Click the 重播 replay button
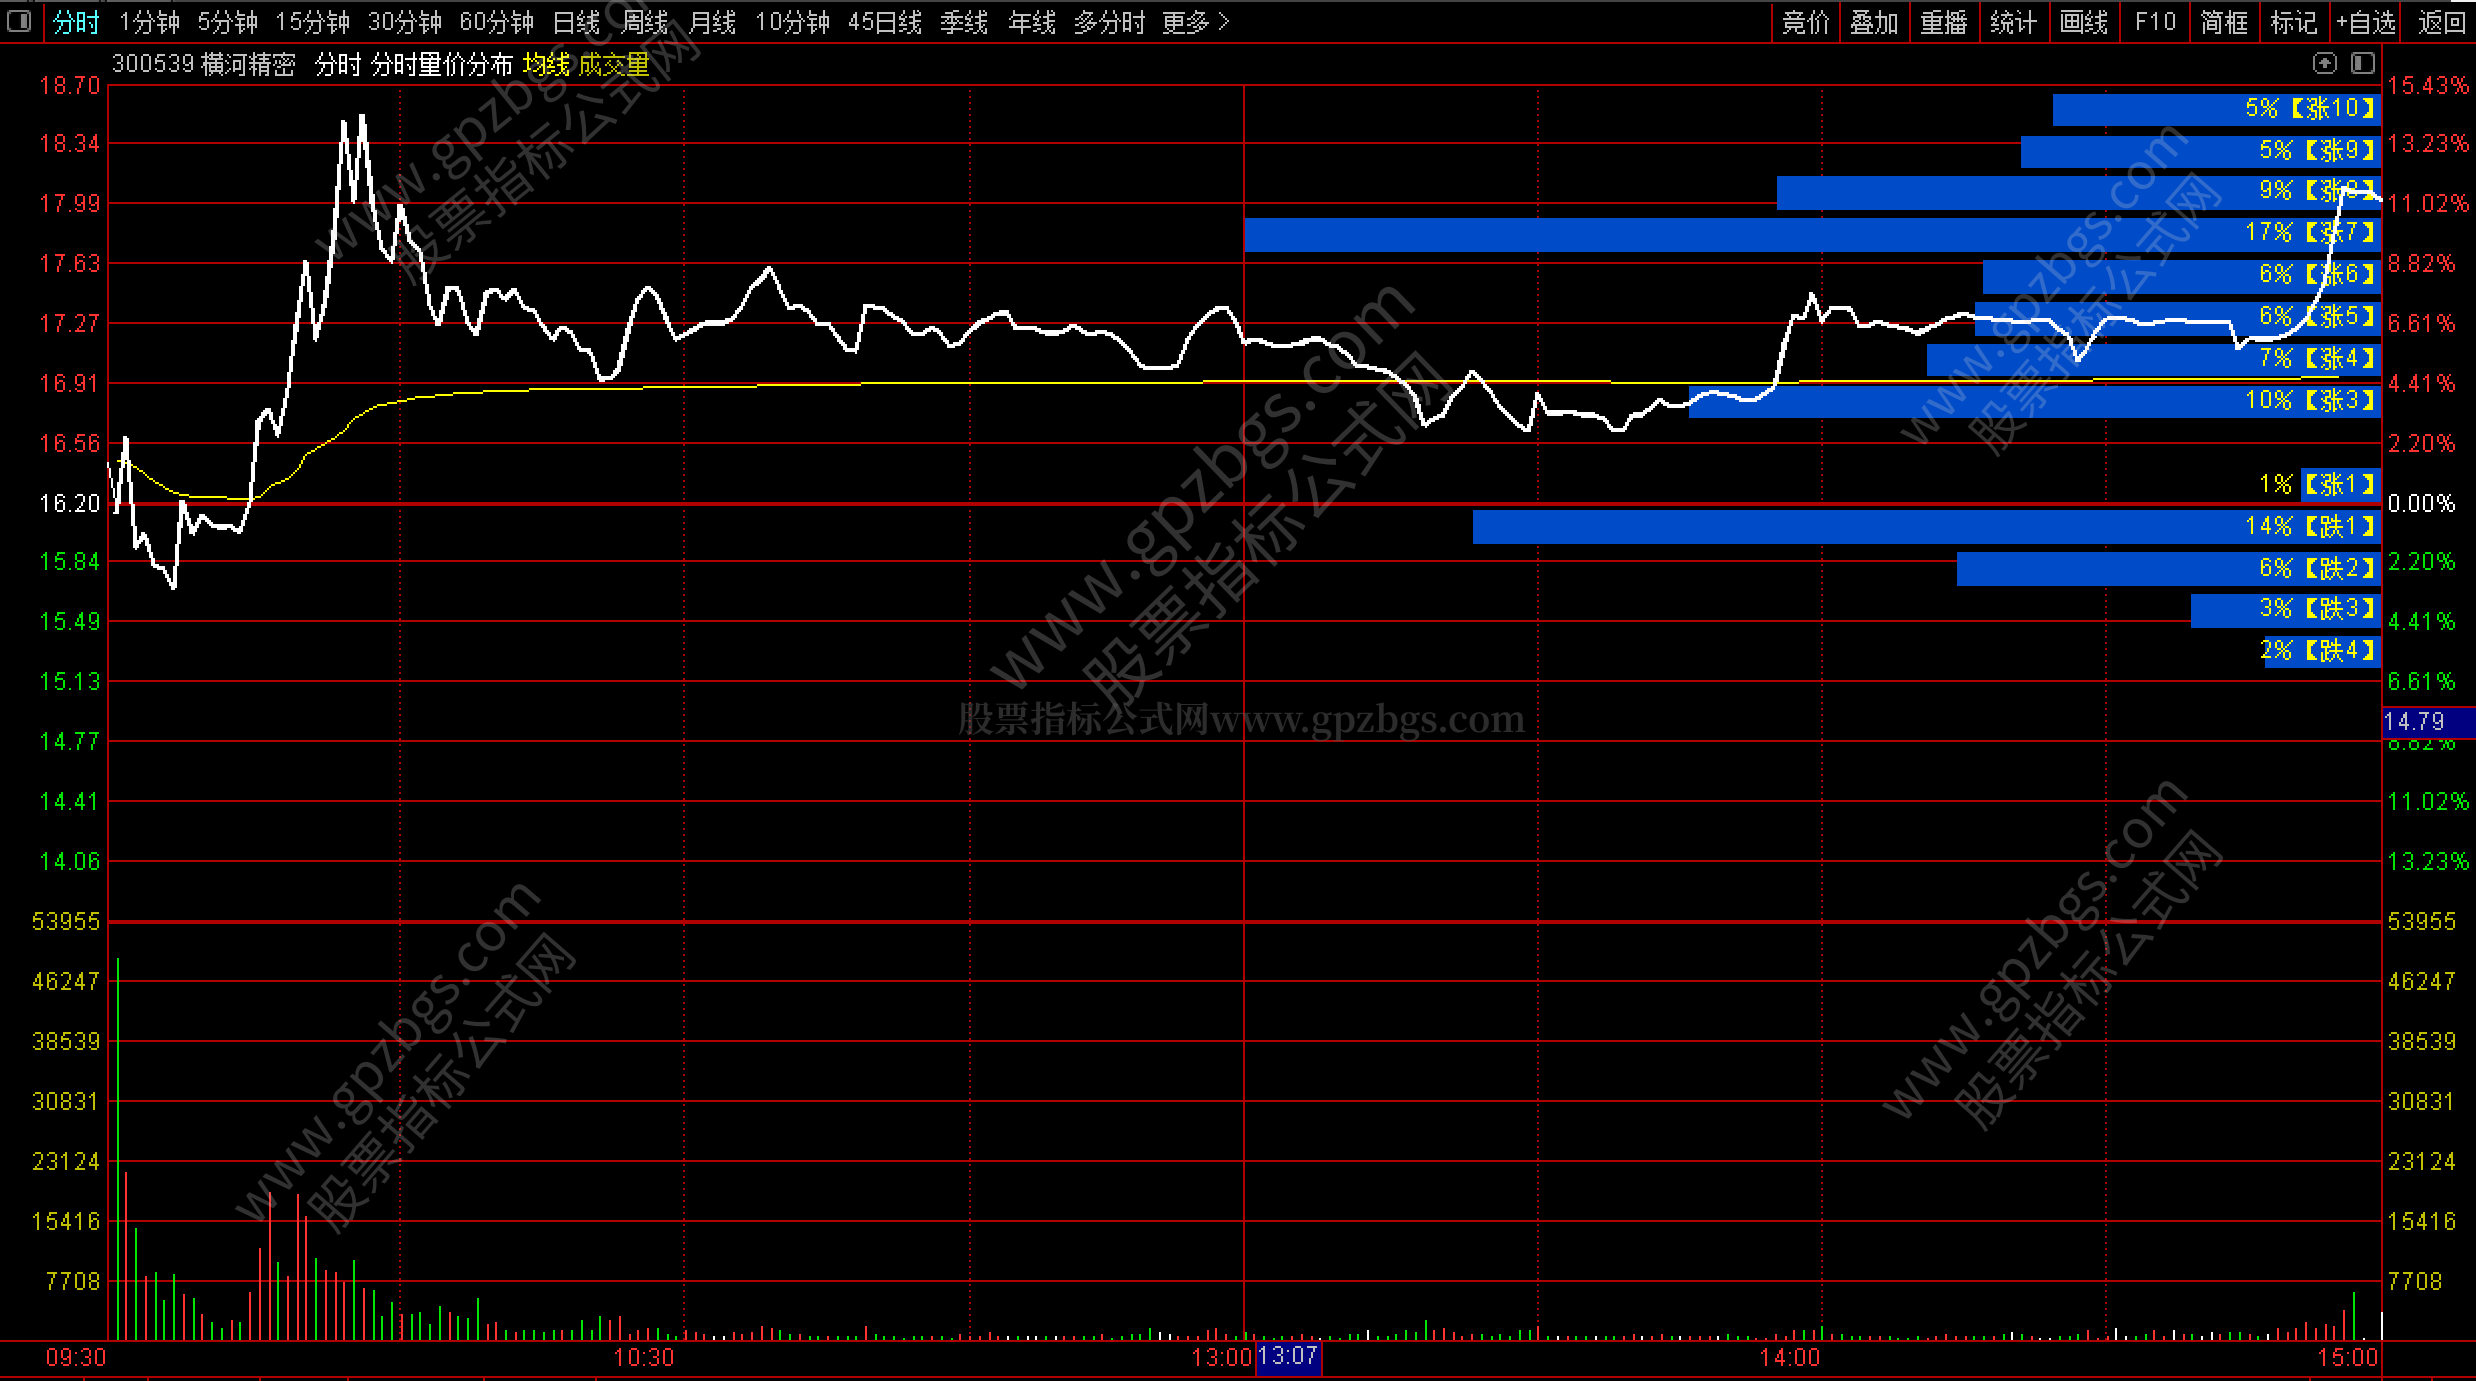This screenshot has height=1381, width=2476. pyautogui.click(x=1943, y=22)
